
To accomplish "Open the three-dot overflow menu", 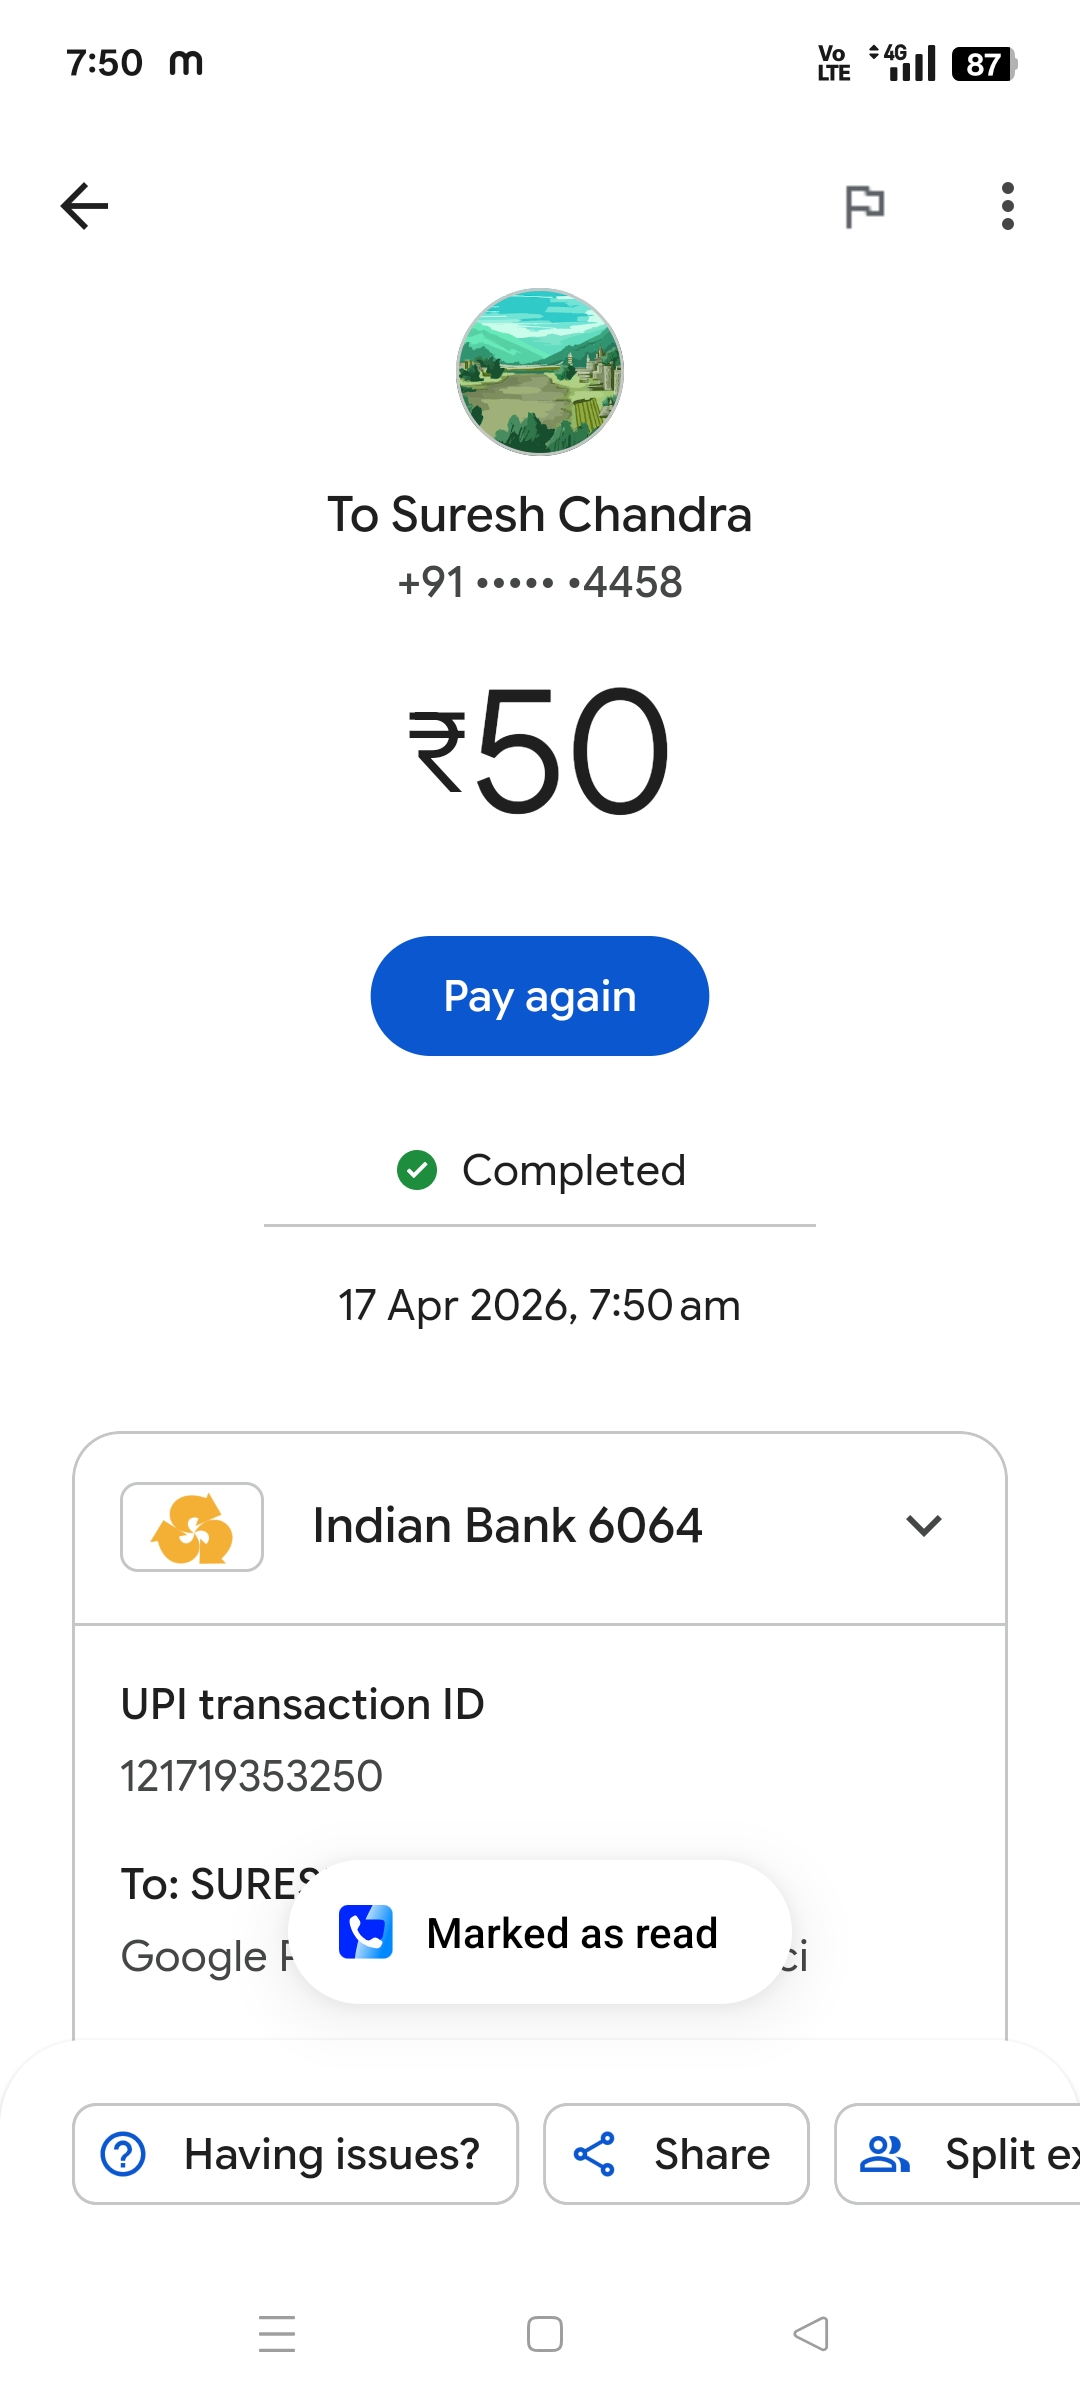I will 1007,206.
